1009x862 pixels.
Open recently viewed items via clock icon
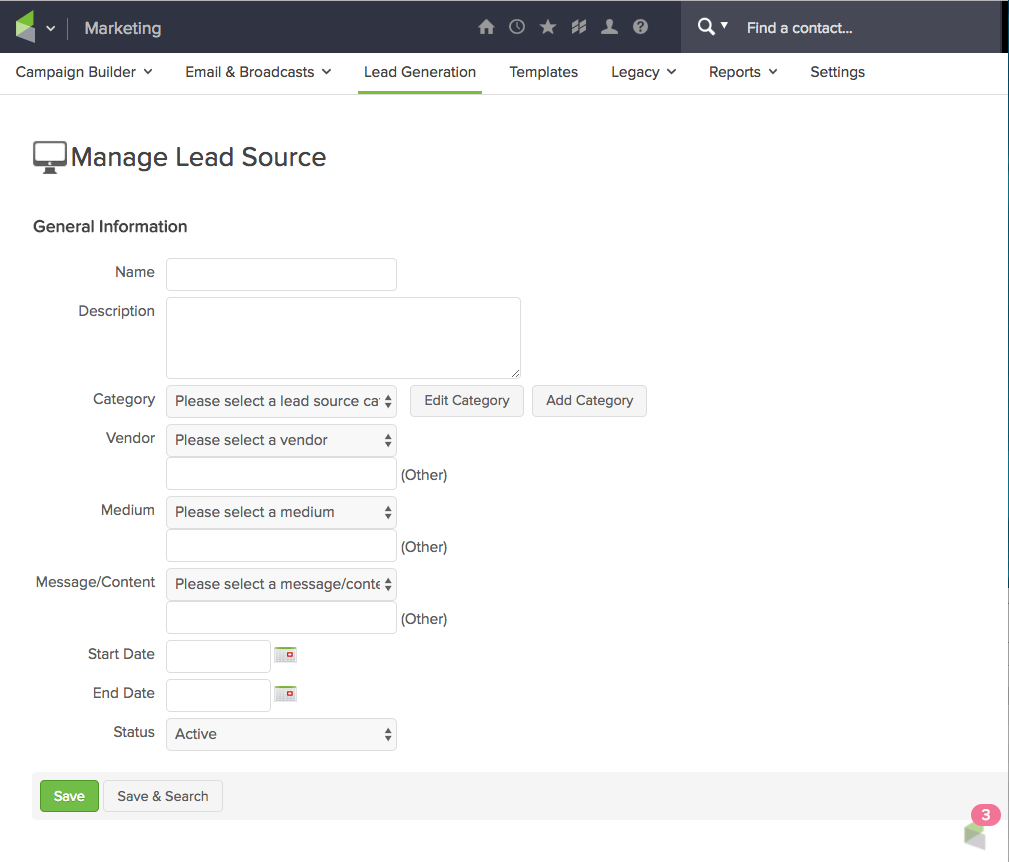tap(517, 27)
